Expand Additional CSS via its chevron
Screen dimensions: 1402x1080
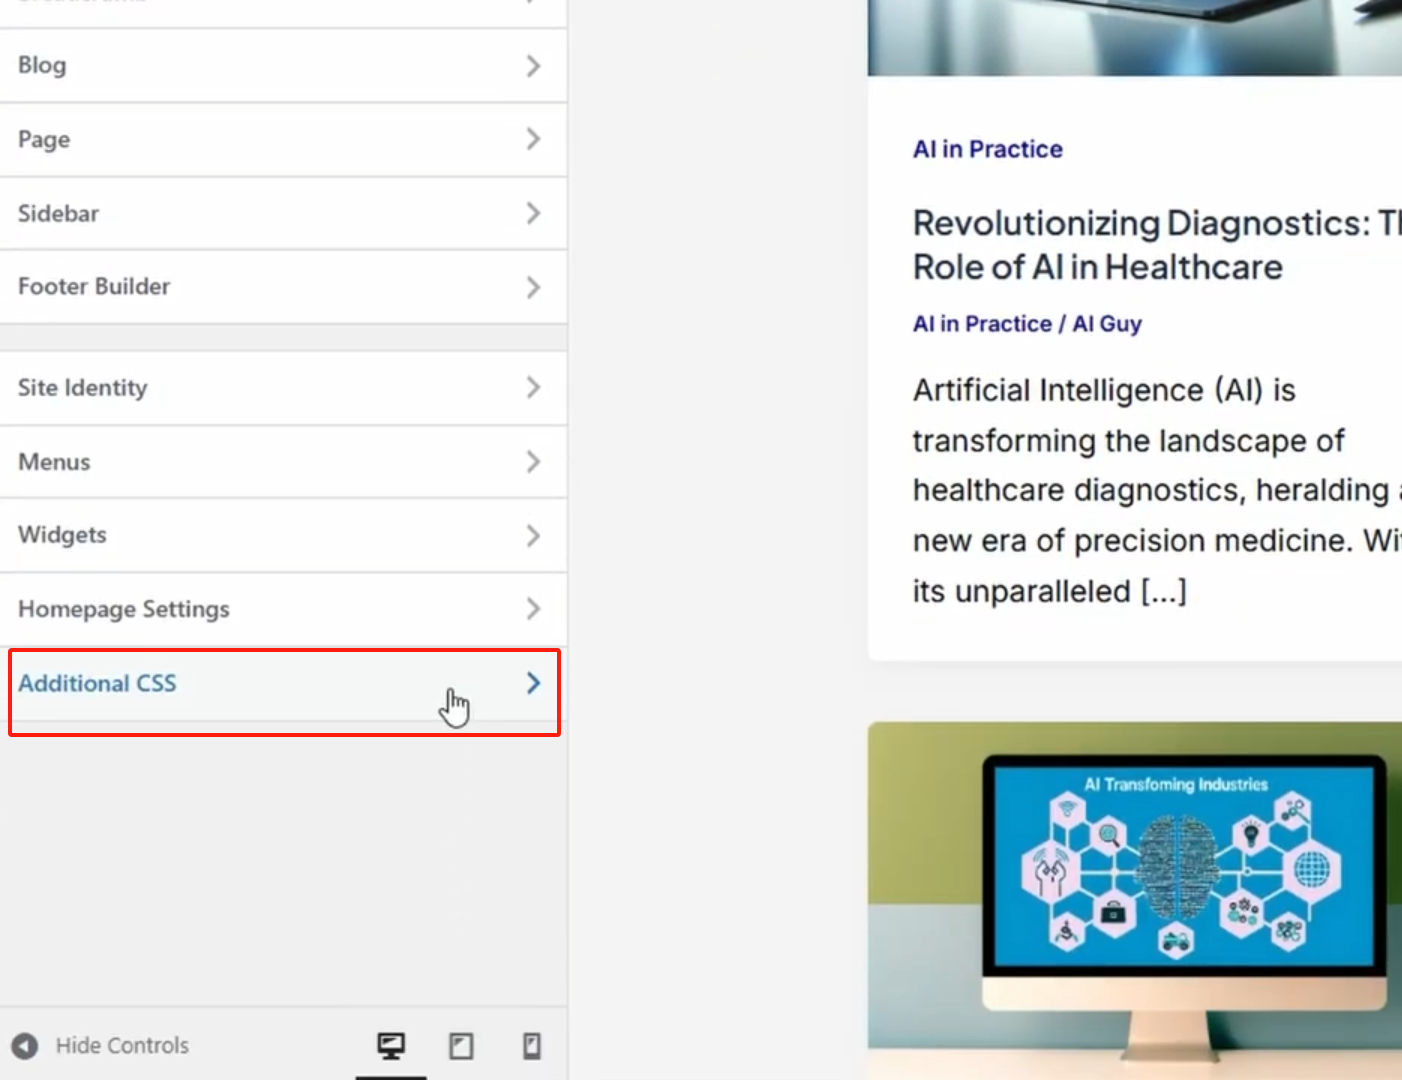pyautogui.click(x=533, y=683)
